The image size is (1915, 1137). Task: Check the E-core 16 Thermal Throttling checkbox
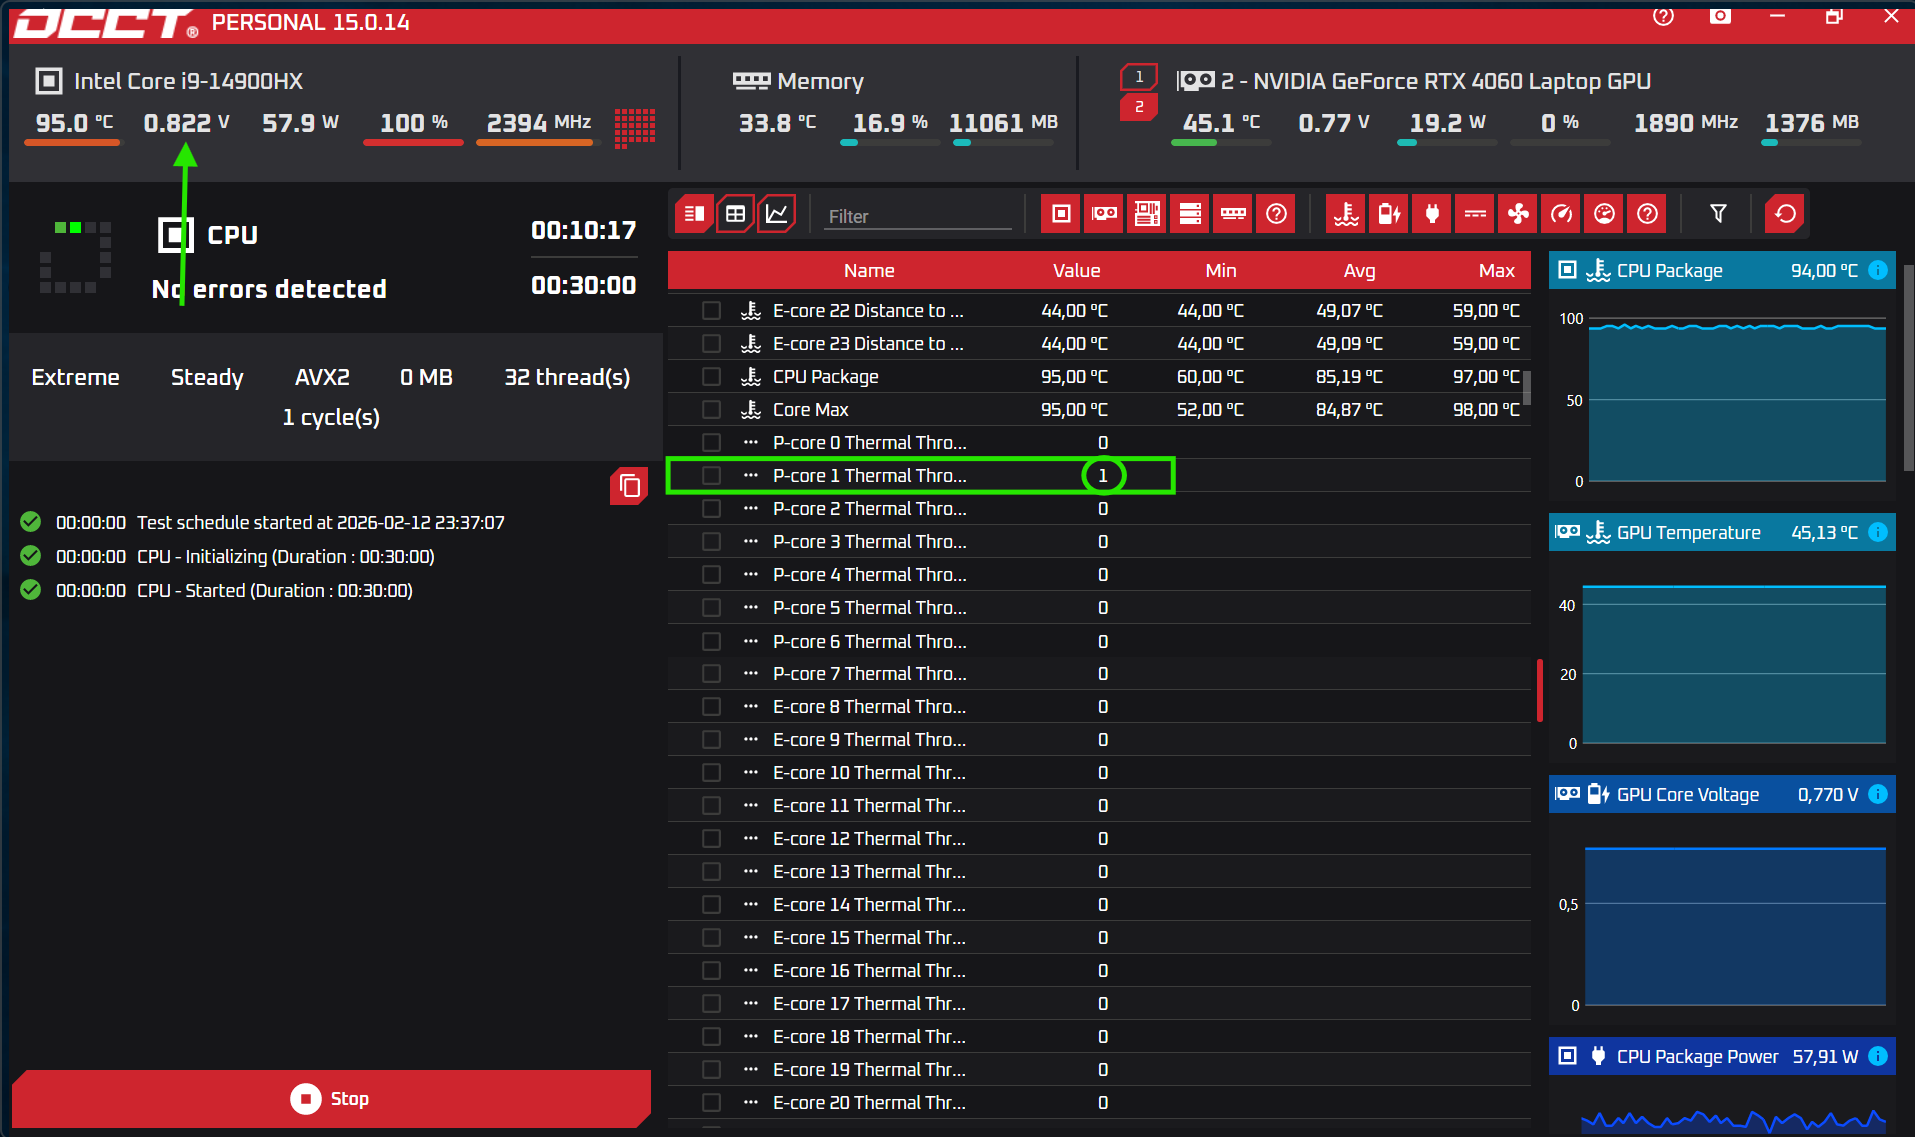point(711,971)
